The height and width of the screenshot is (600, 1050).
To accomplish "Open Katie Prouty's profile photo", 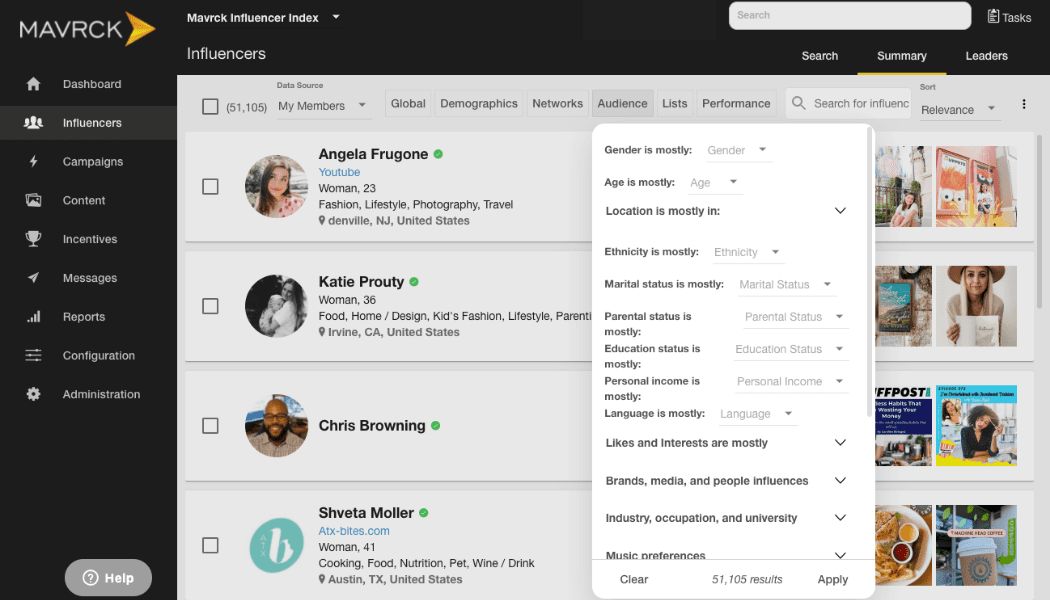I will point(277,306).
